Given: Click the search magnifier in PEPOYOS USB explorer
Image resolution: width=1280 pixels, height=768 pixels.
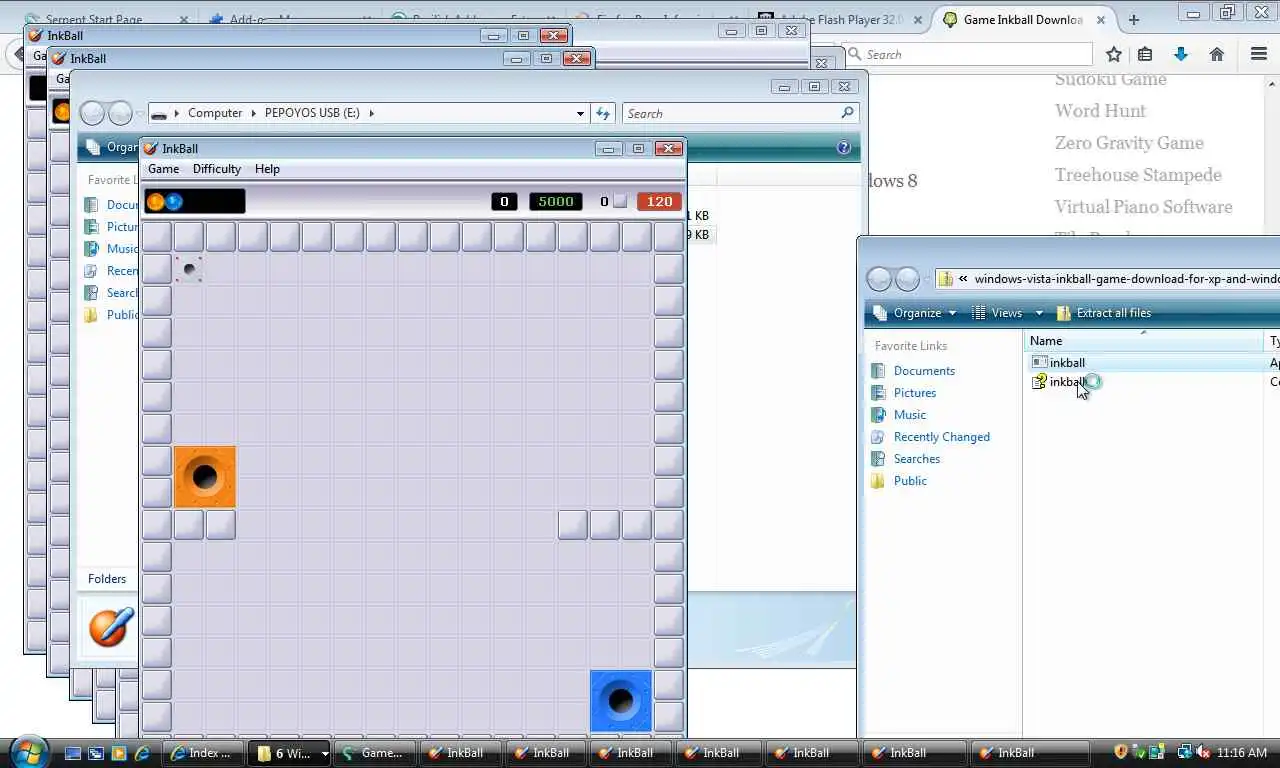Looking at the screenshot, I should [848, 113].
